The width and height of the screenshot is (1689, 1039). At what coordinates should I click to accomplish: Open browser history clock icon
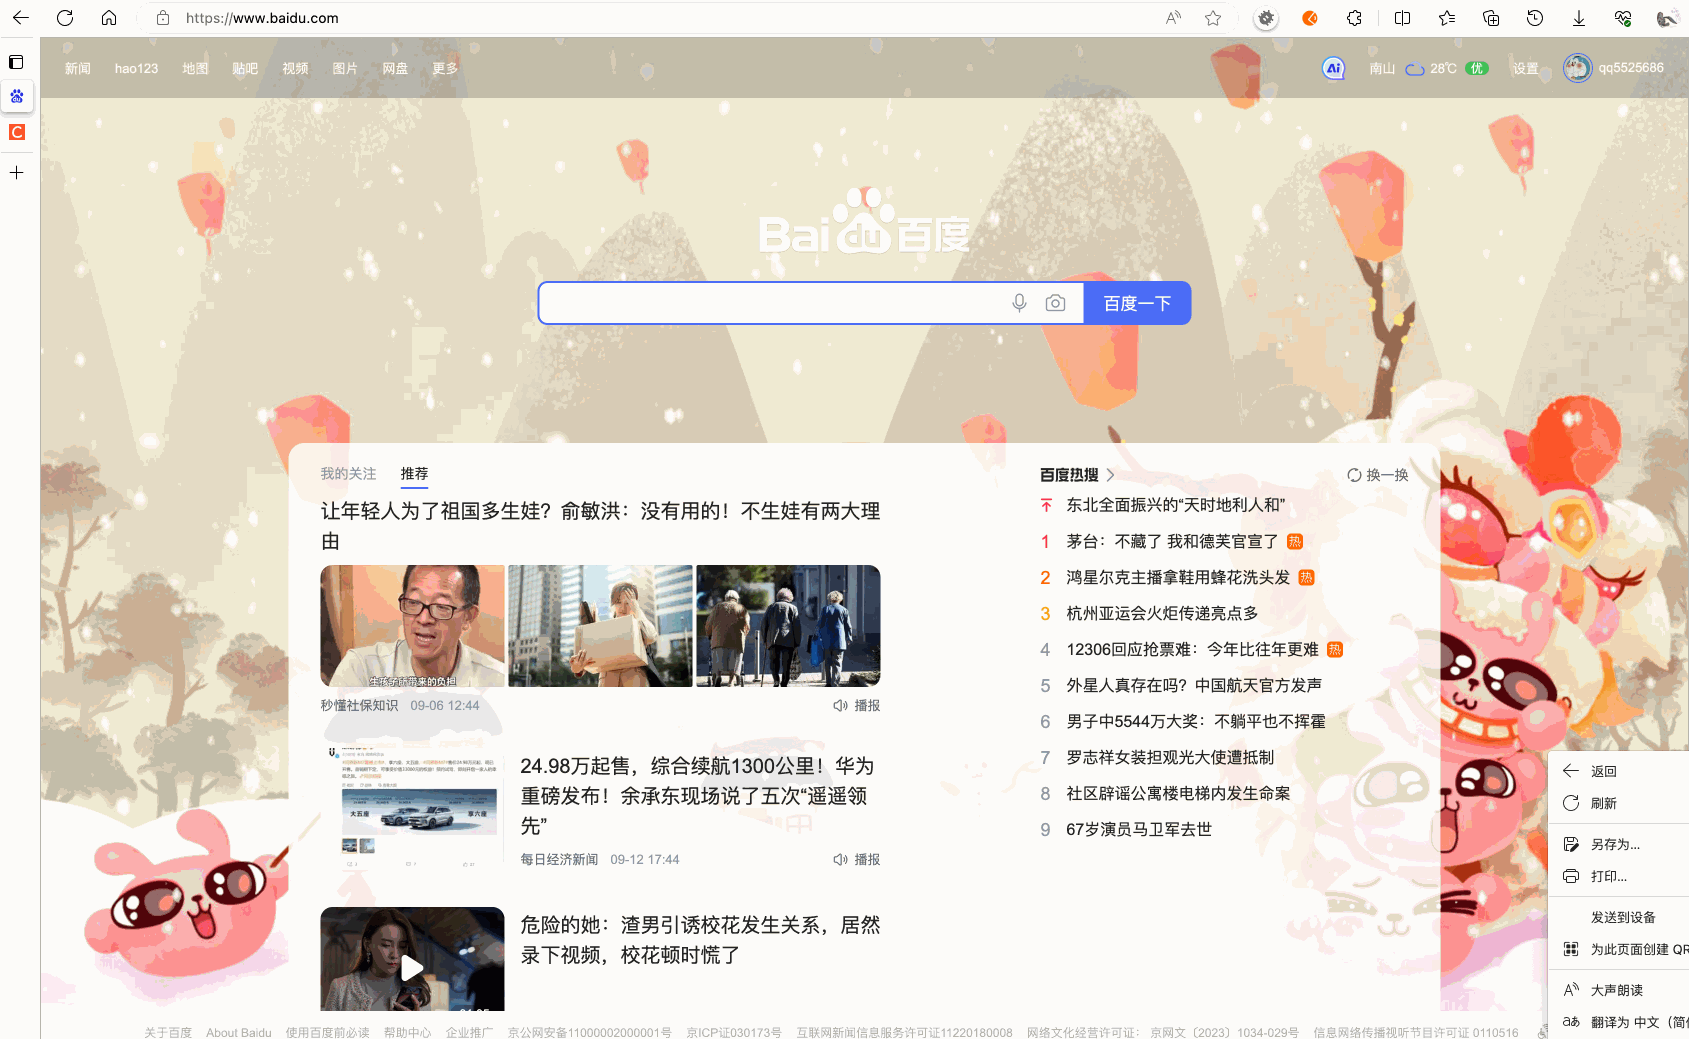[1535, 18]
